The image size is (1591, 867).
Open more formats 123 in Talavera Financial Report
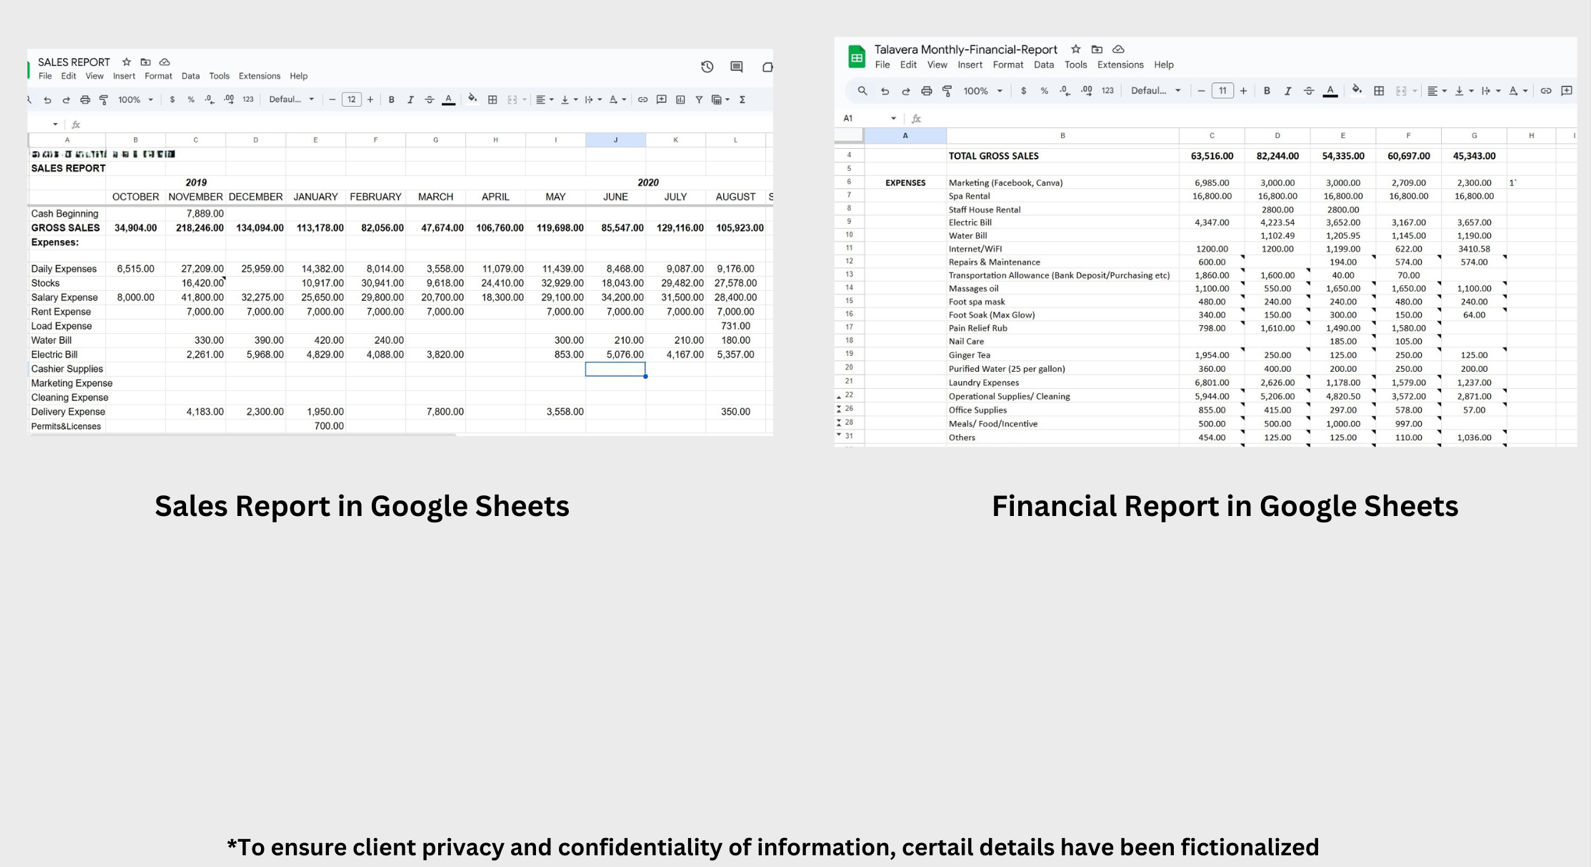tap(1107, 91)
